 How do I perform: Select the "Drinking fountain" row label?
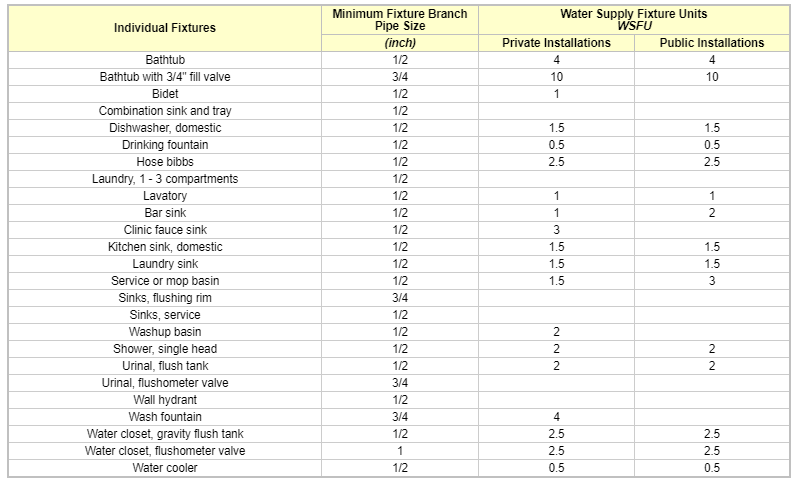point(165,145)
